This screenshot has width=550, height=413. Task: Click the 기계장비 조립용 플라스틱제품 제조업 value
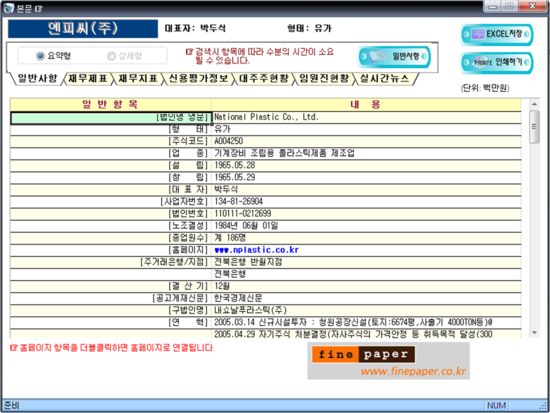click(284, 153)
